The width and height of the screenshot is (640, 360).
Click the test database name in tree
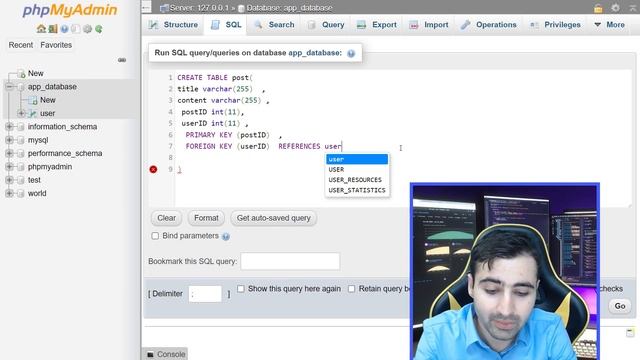pyautogui.click(x=34, y=180)
